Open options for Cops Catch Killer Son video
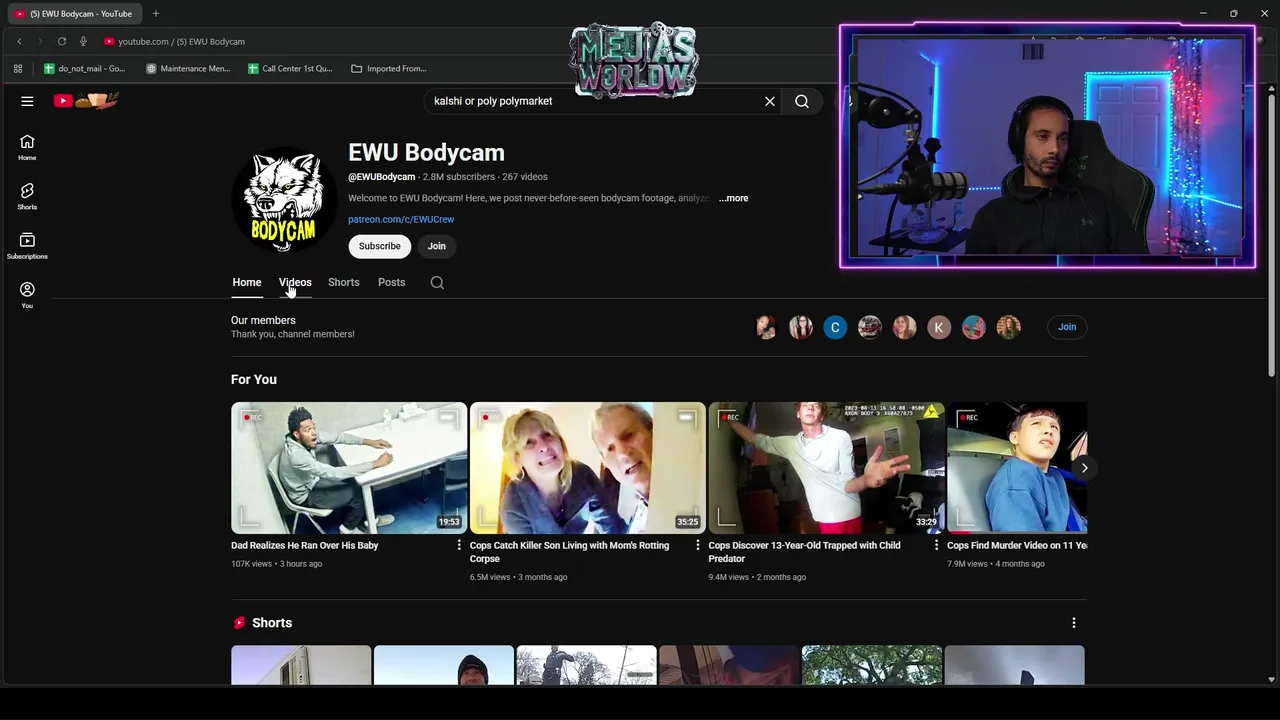Image resolution: width=1280 pixels, height=720 pixels. (698, 545)
